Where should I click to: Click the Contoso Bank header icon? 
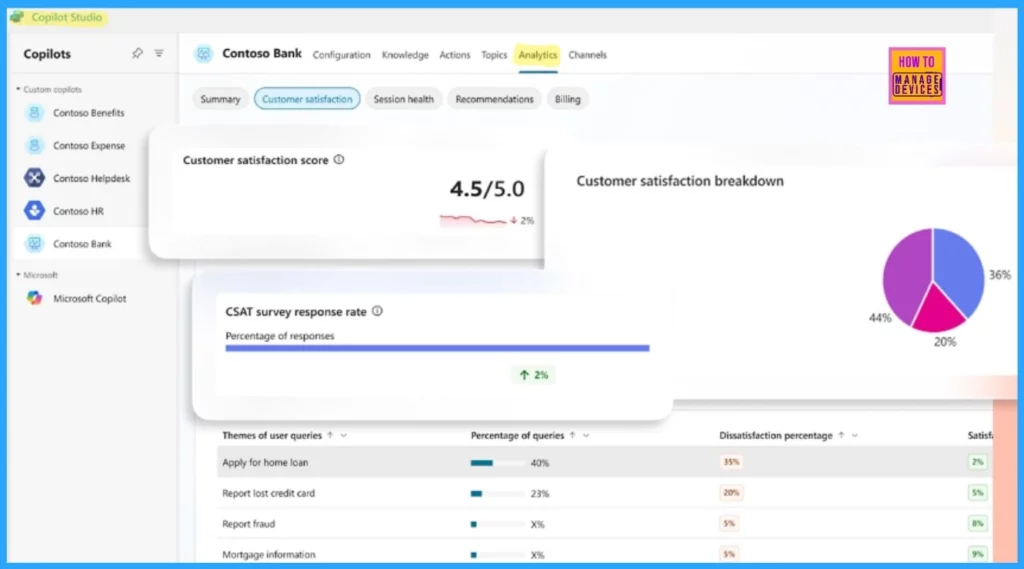[204, 54]
